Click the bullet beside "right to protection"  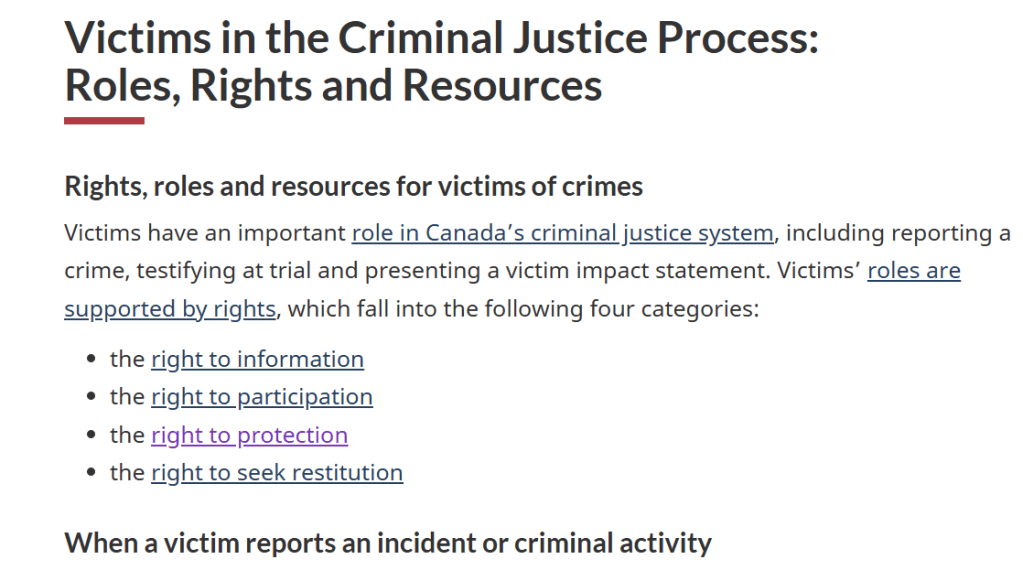[92, 436]
